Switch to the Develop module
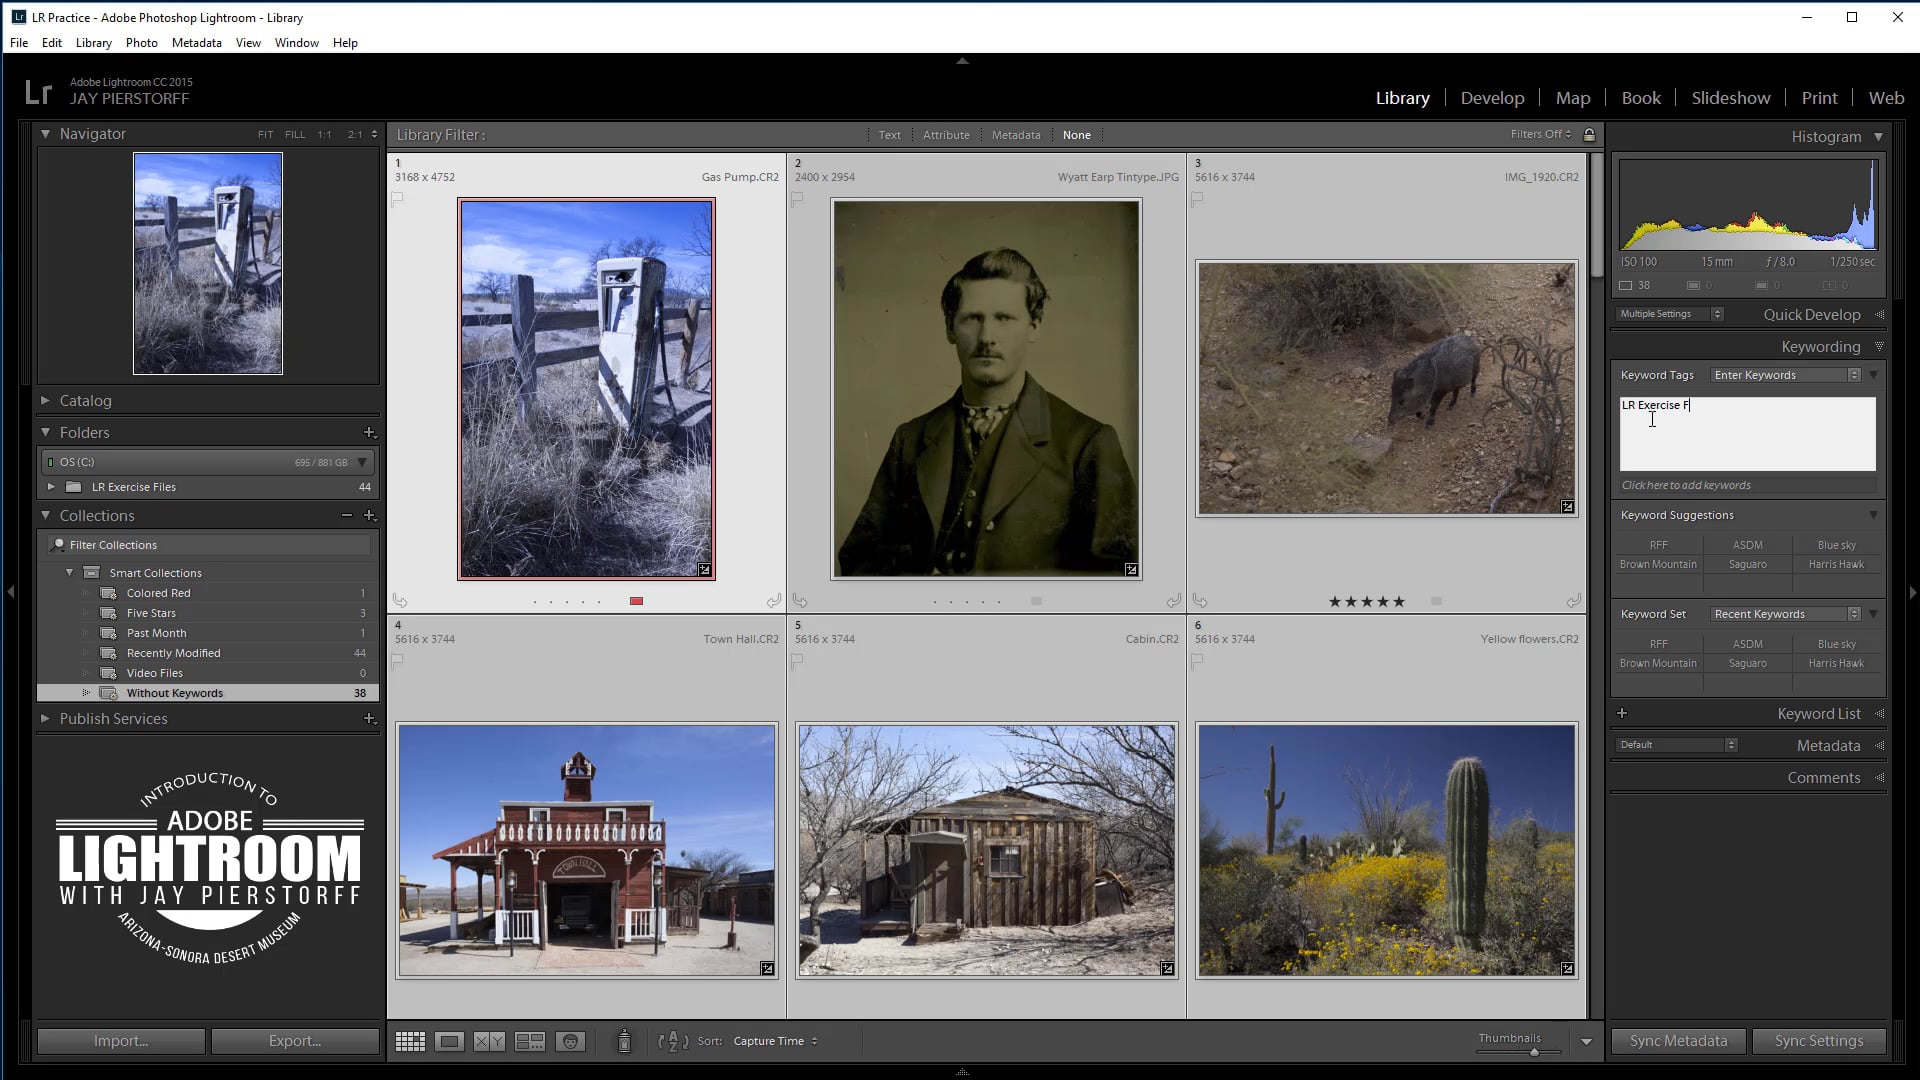 coord(1492,98)
